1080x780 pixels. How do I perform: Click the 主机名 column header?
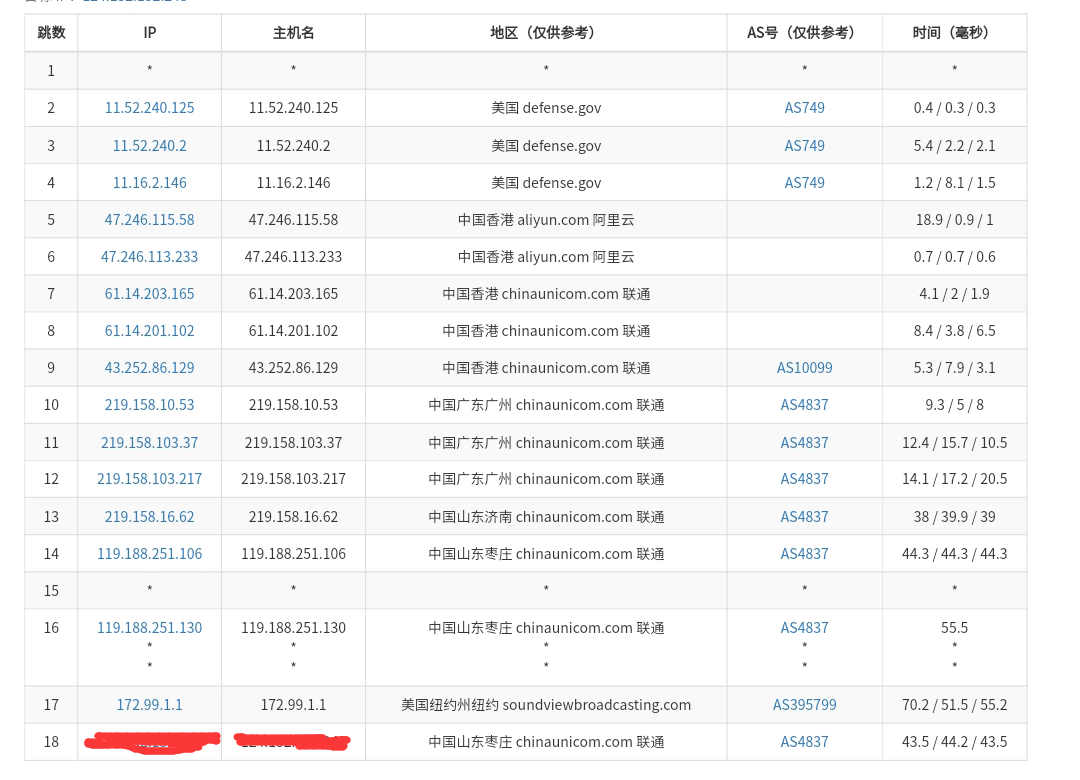(x=293, y=33)
